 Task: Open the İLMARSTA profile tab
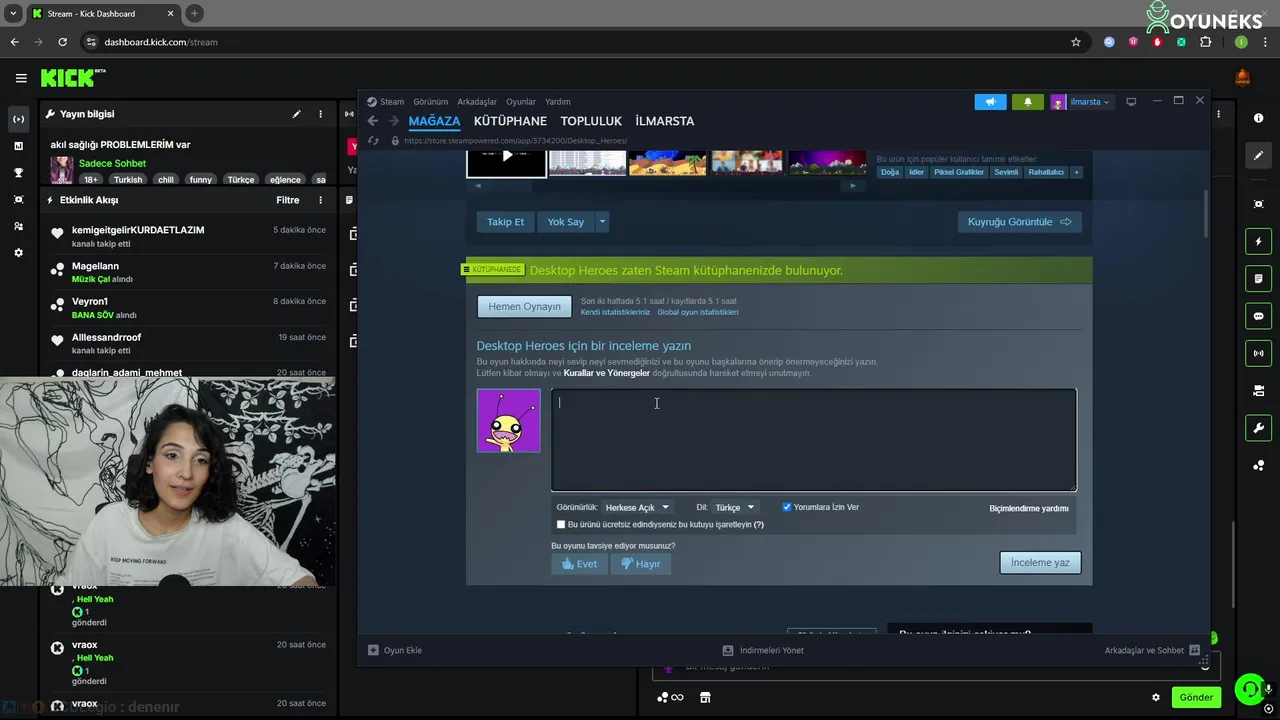coord(664,121)
